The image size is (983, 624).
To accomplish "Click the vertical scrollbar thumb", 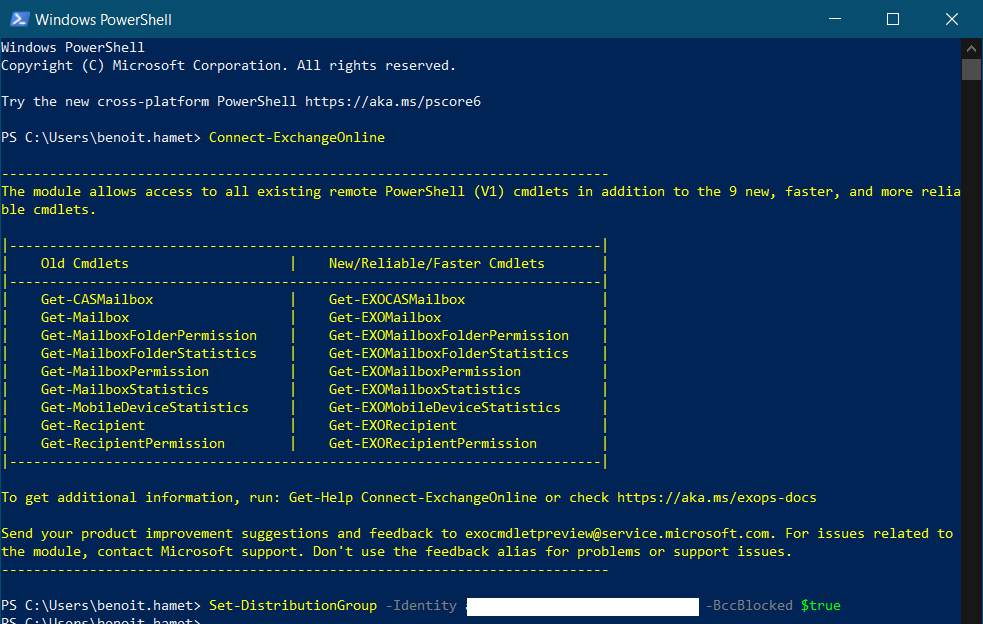I will [971, 69].
